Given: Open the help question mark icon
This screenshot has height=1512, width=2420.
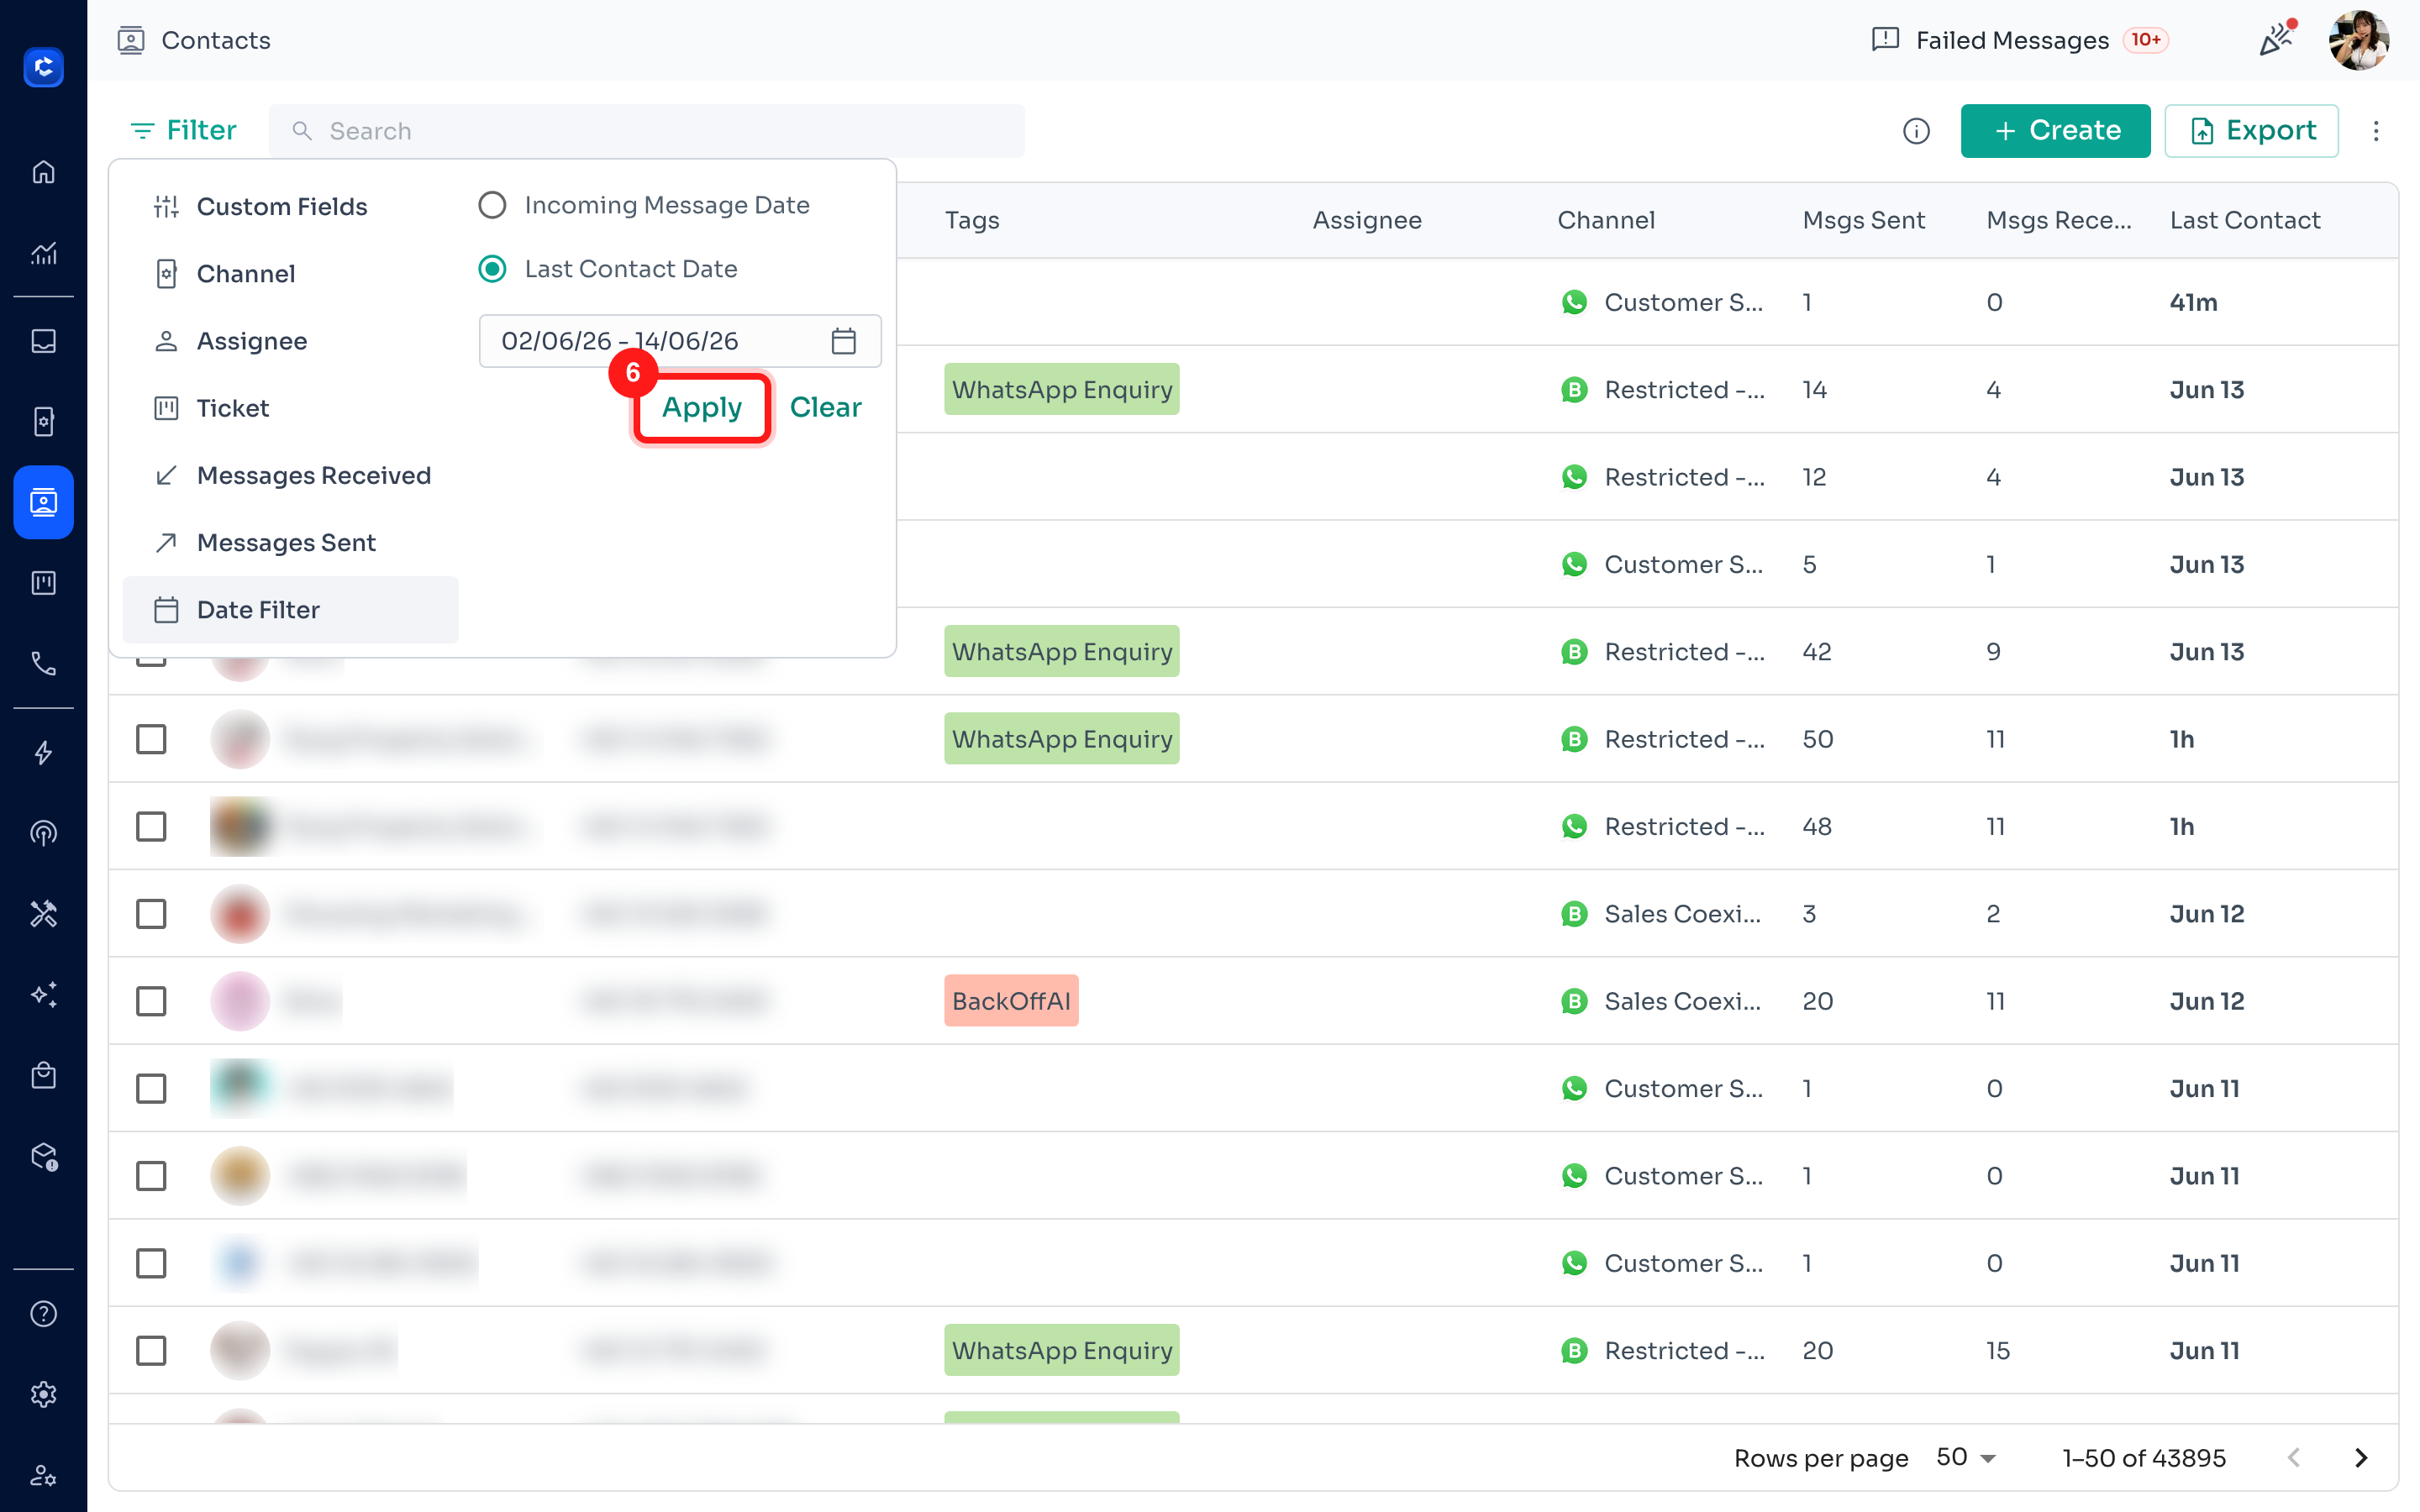Looking at the screenshot, I should 43,1313.
